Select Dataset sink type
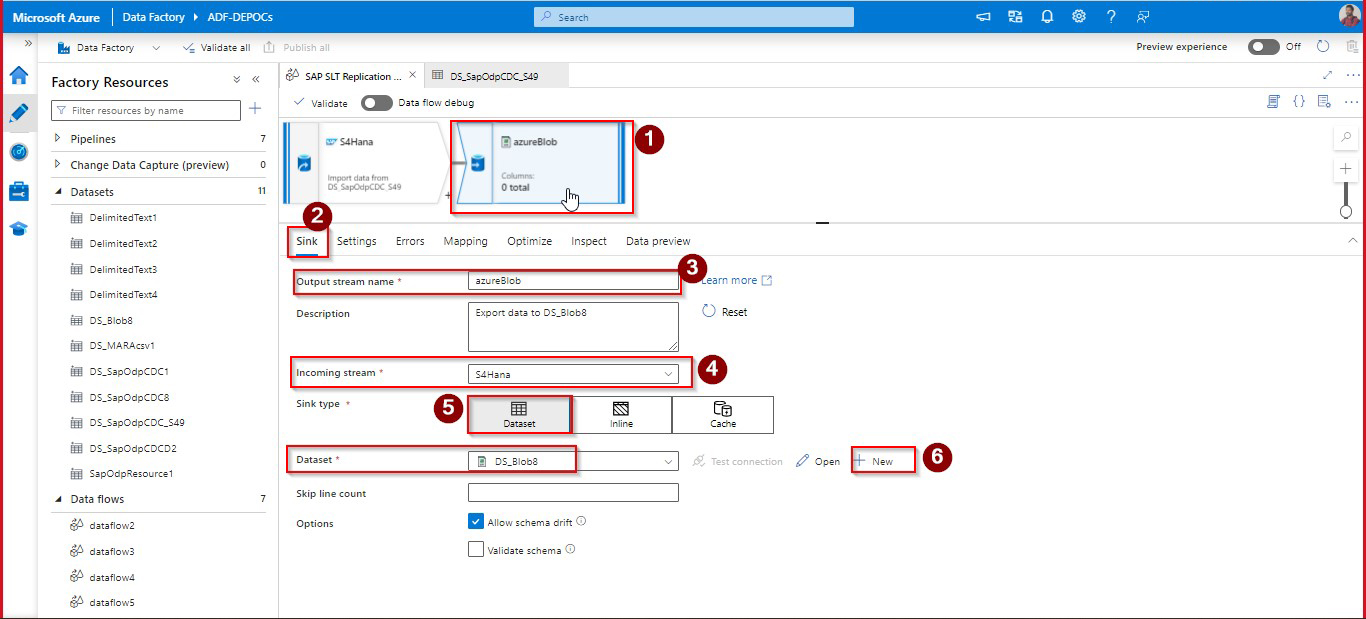The image size is (1366, 619). point(519,415)
